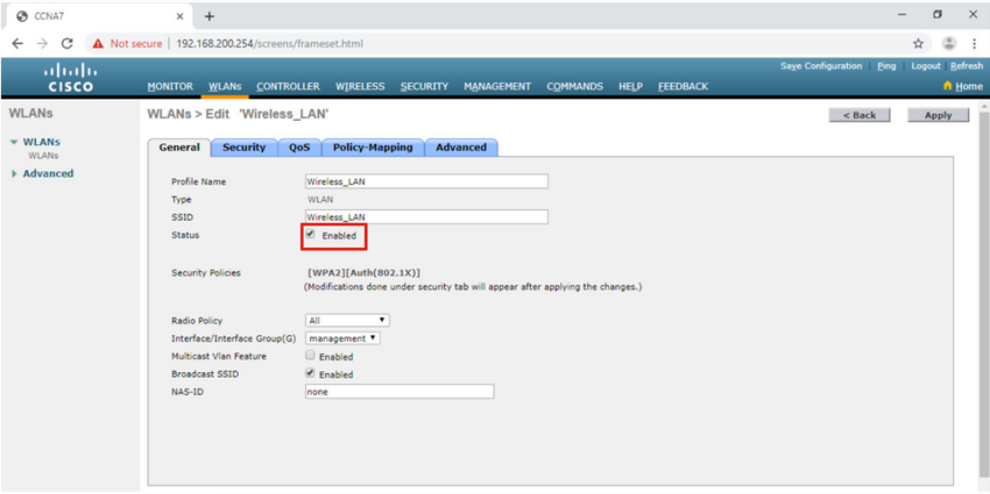Viewport: 990px width, 494px height.
Task: Open the browser profile avatar icon
Action: point(948,44)
